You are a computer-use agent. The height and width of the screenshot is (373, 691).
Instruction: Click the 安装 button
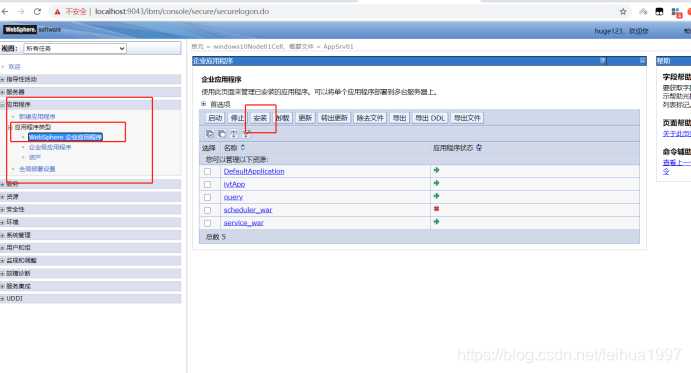(x=260, y=118)
